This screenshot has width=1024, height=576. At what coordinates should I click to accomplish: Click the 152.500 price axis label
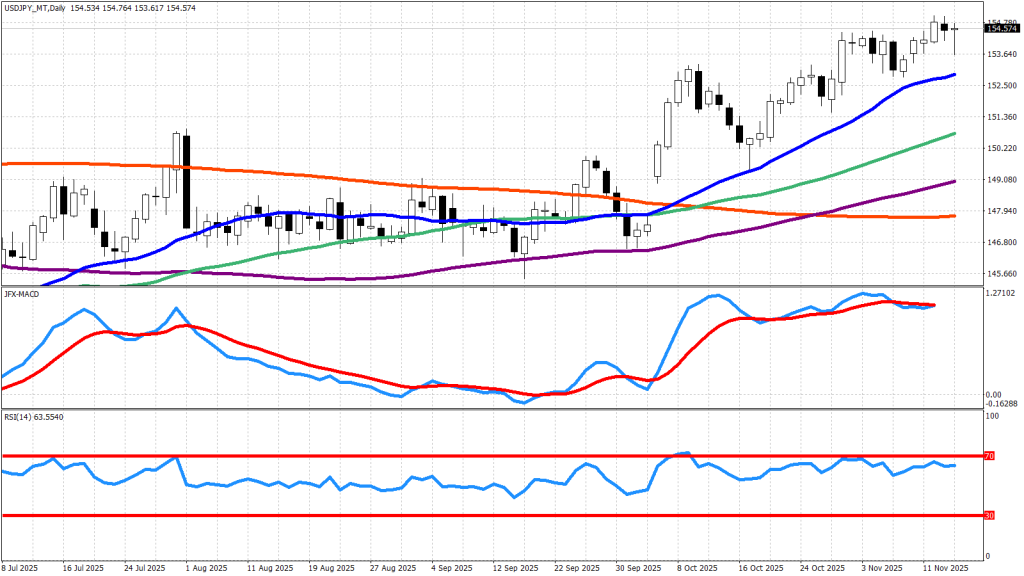point(1001,85)
